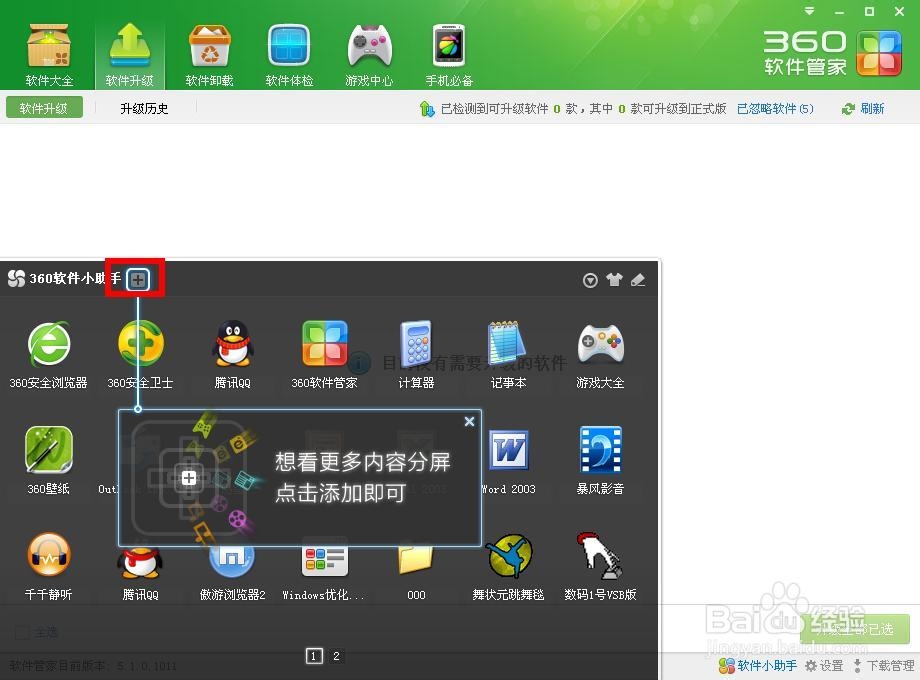Open 记事本 notepad shortcut
Screen dimensions: 920x680
click(x=508, y=355)
